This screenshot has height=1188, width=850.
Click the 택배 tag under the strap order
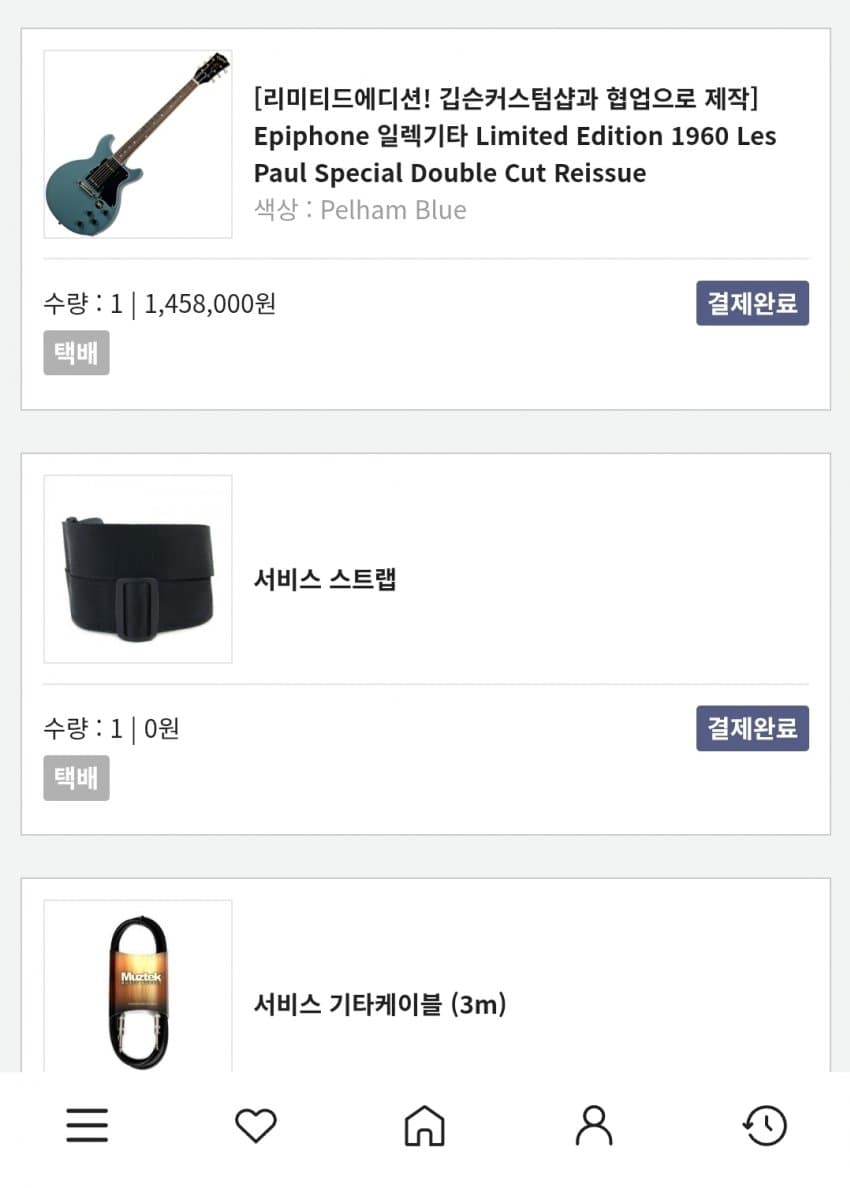coord(76,778)
